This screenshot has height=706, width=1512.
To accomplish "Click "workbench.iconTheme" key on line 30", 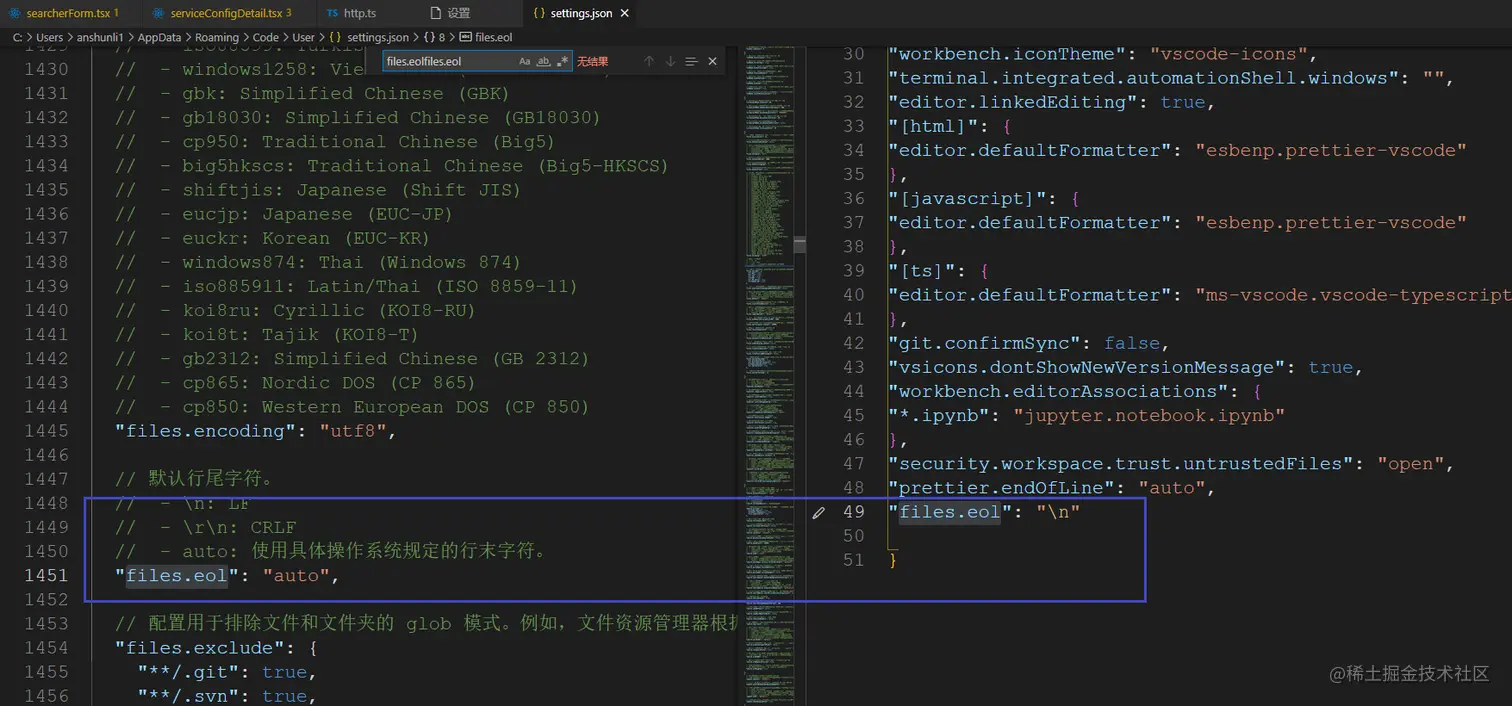I will (1007, 54).
